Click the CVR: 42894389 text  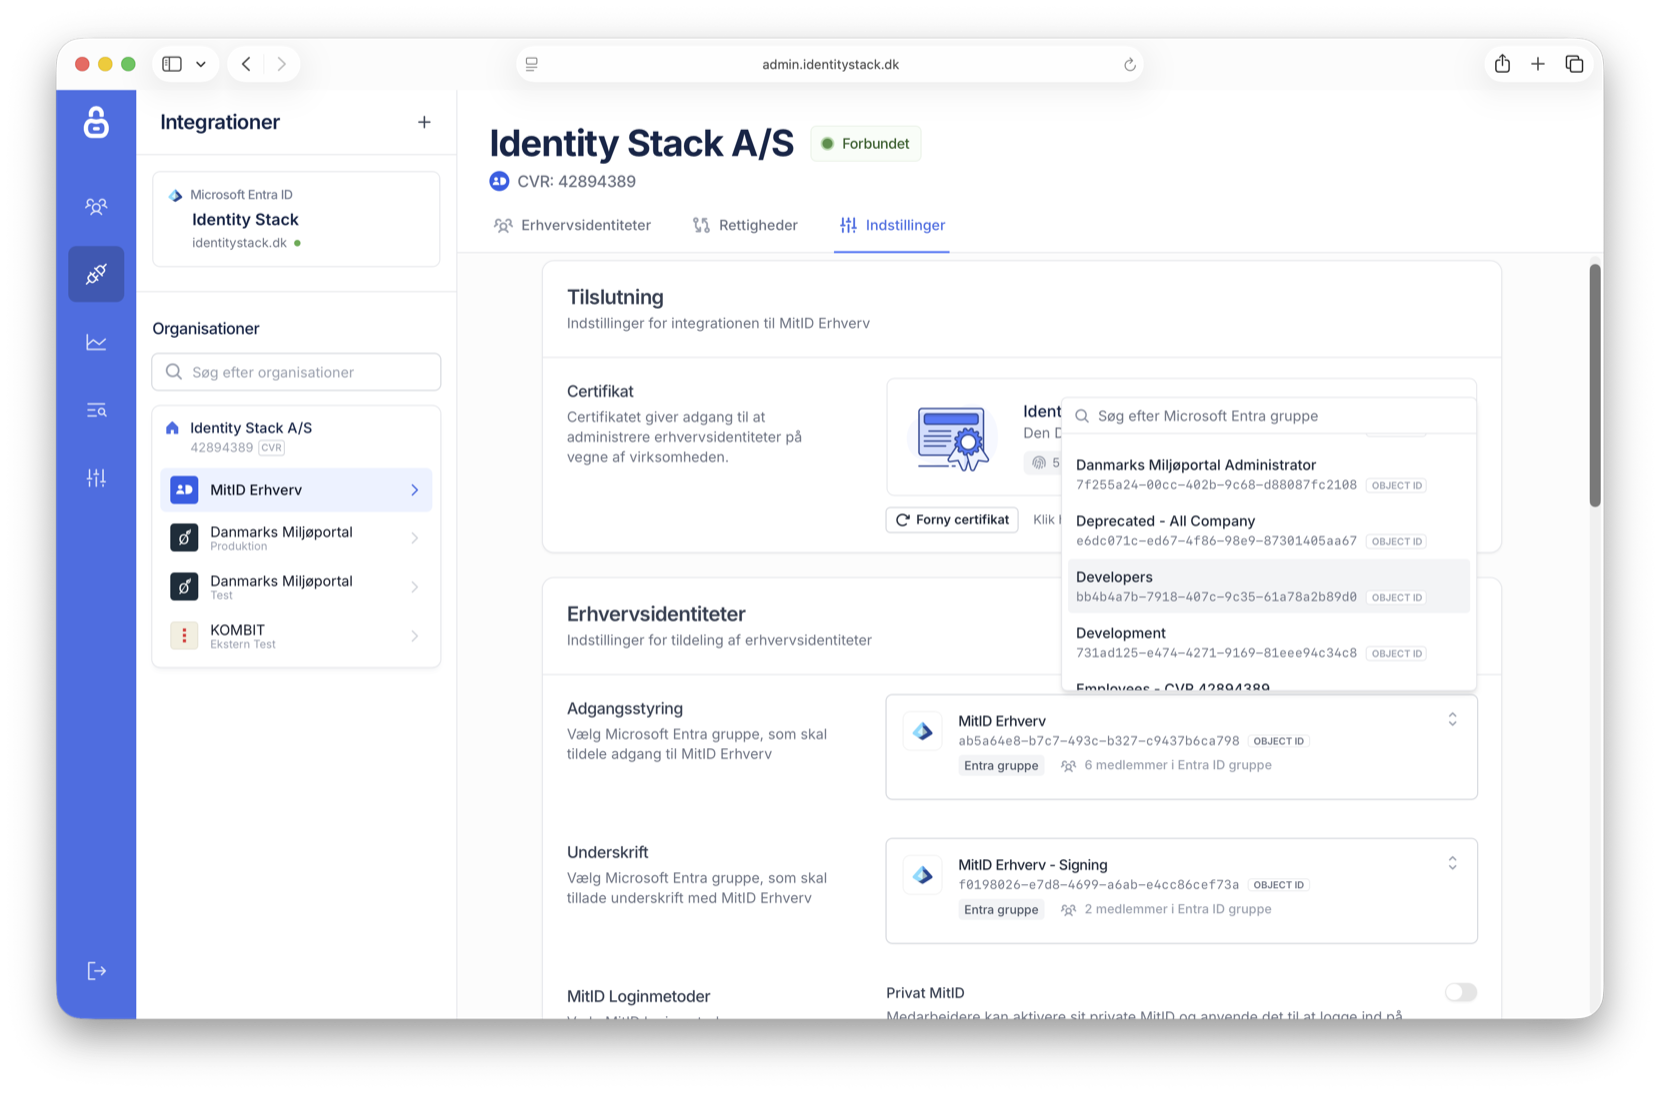pyautogui.click(x=576, y=181)
